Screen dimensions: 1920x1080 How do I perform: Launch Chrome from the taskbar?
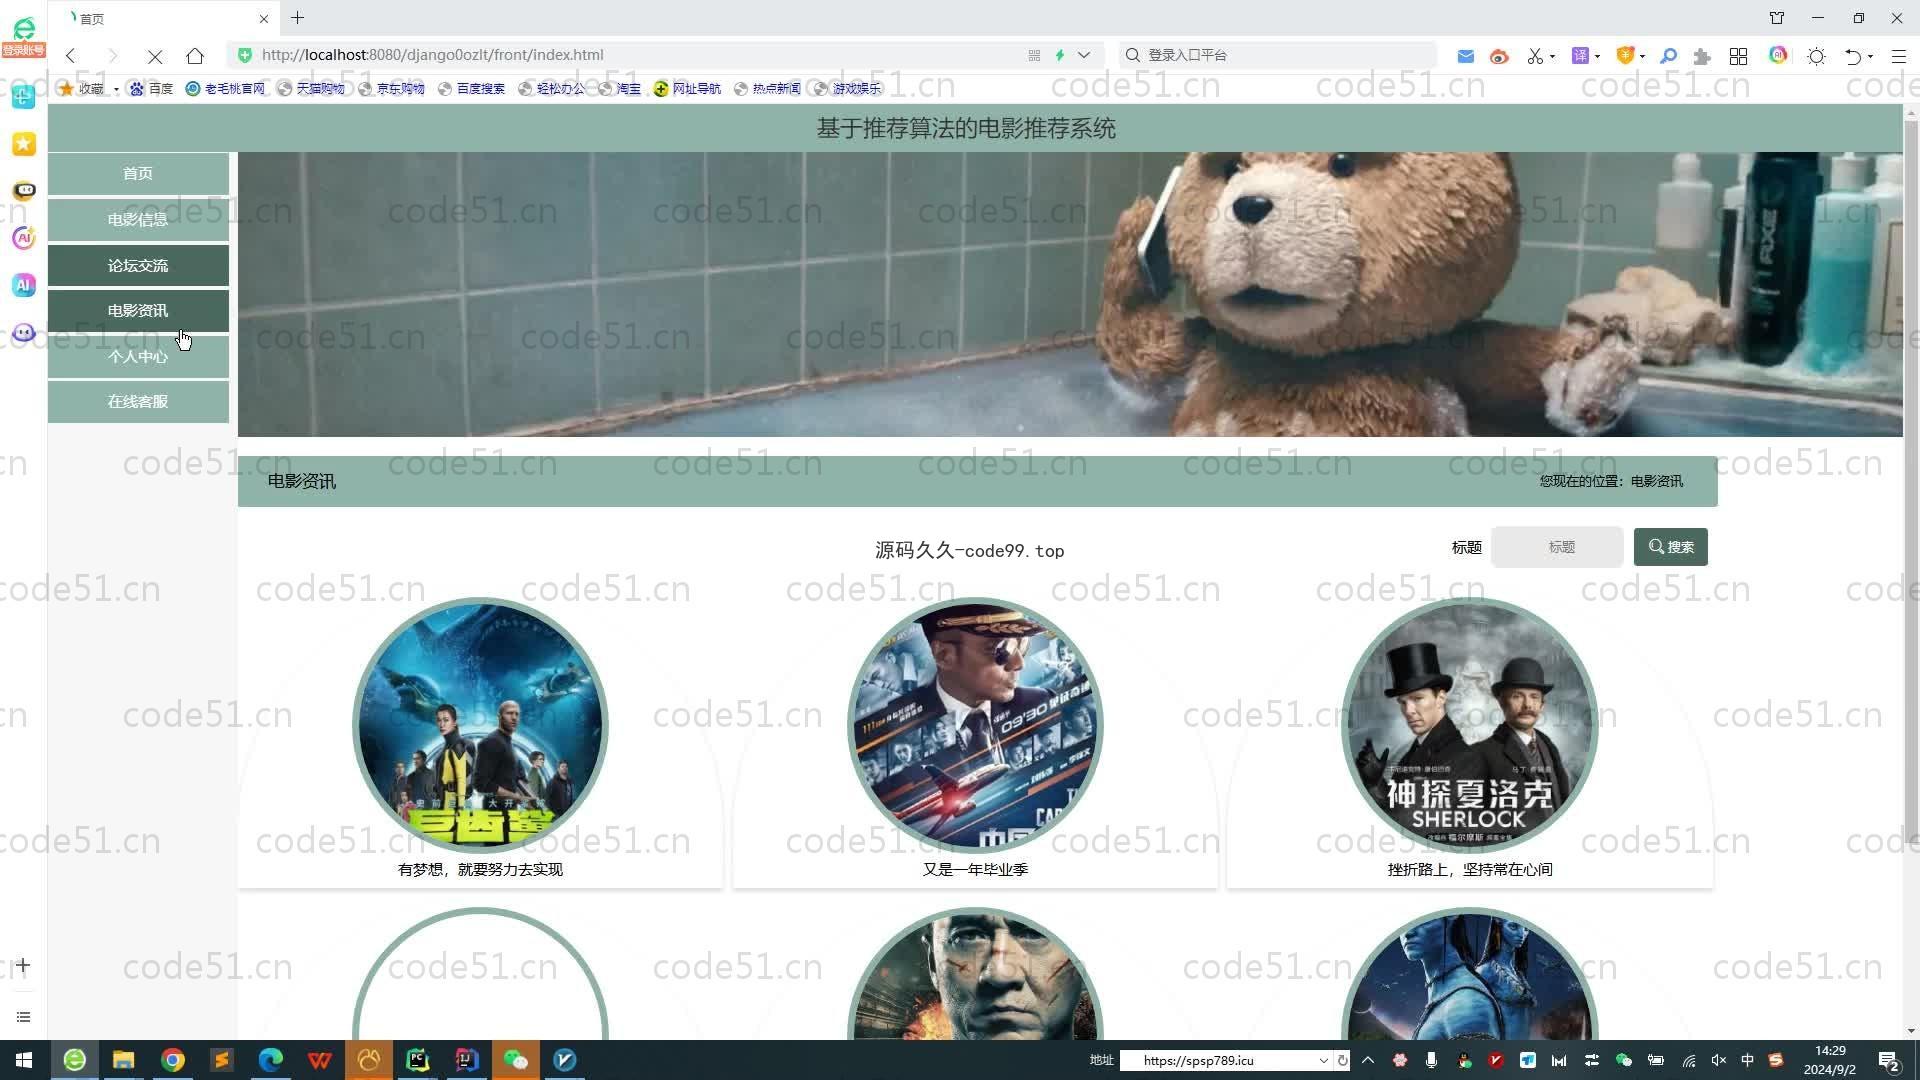[x=172, y=1060]
